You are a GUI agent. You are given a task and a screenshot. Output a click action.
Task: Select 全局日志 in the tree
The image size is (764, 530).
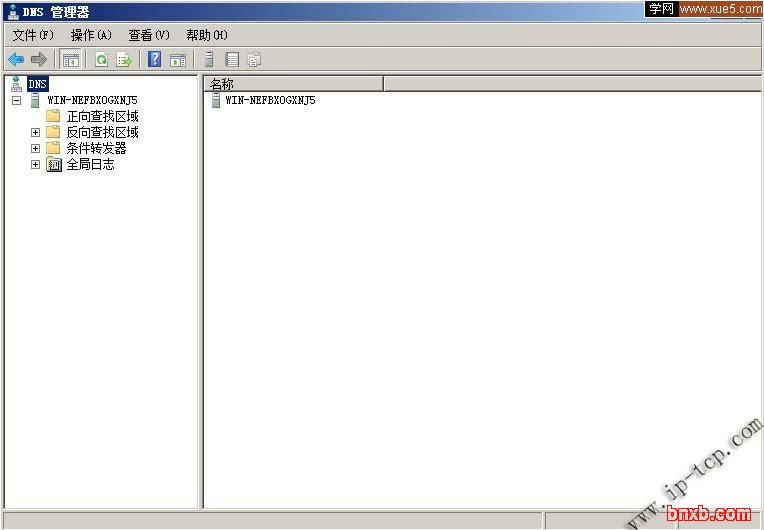[91, 164]
